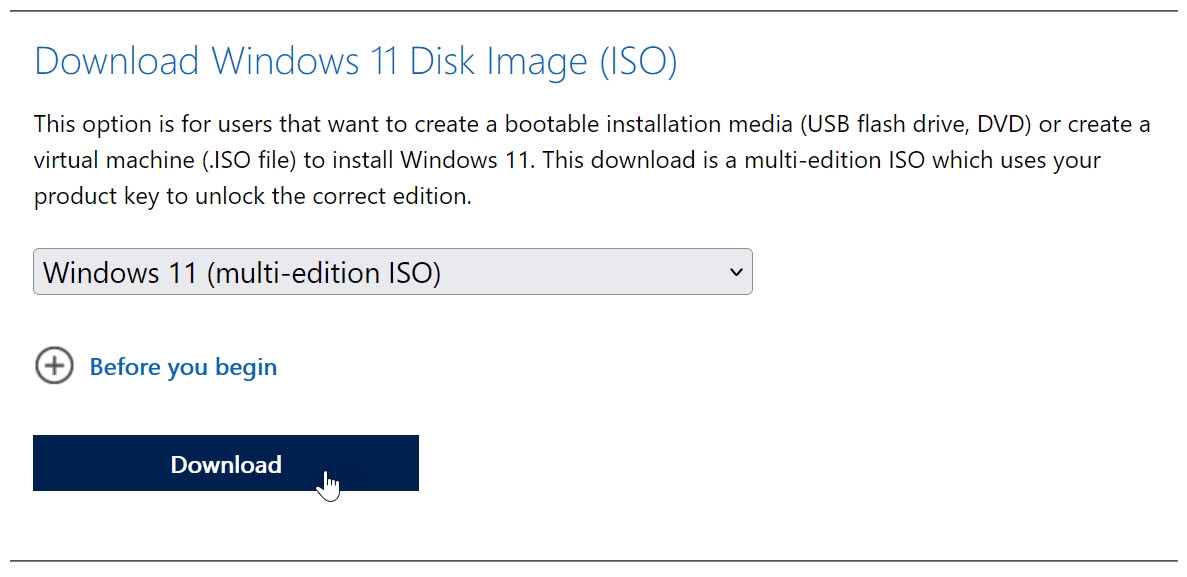Click the dropdown chevron arrow
This screenshot has width=1187, height=577.
pyautogui.click(x=736, y=272)
